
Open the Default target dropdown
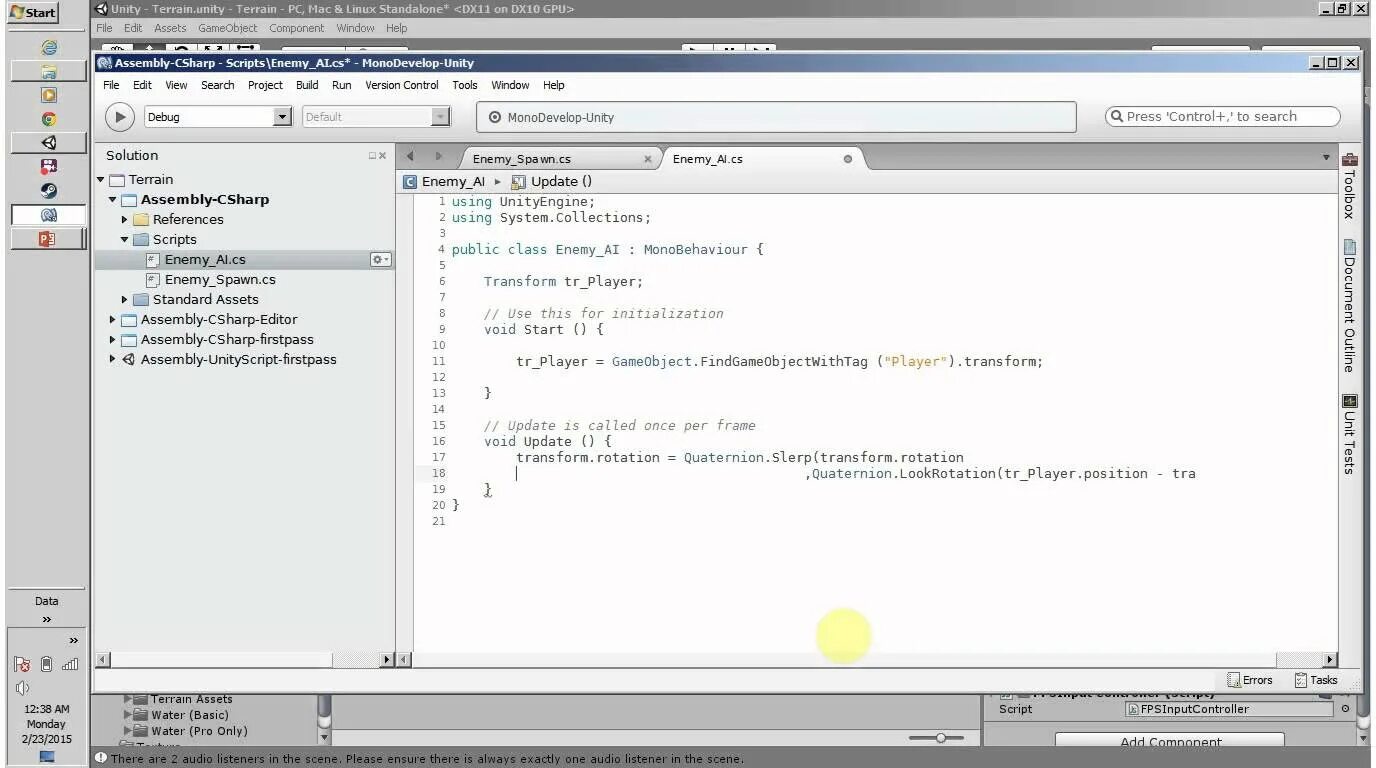tap(376, 117)
